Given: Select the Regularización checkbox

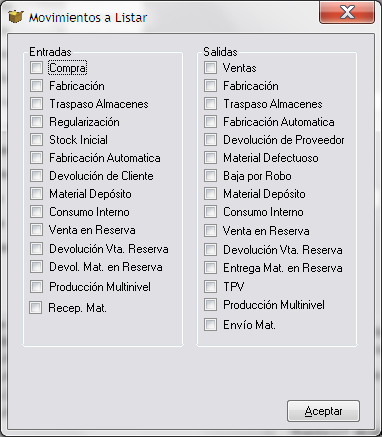Looking at the screenshot, I should pos(36,122).
